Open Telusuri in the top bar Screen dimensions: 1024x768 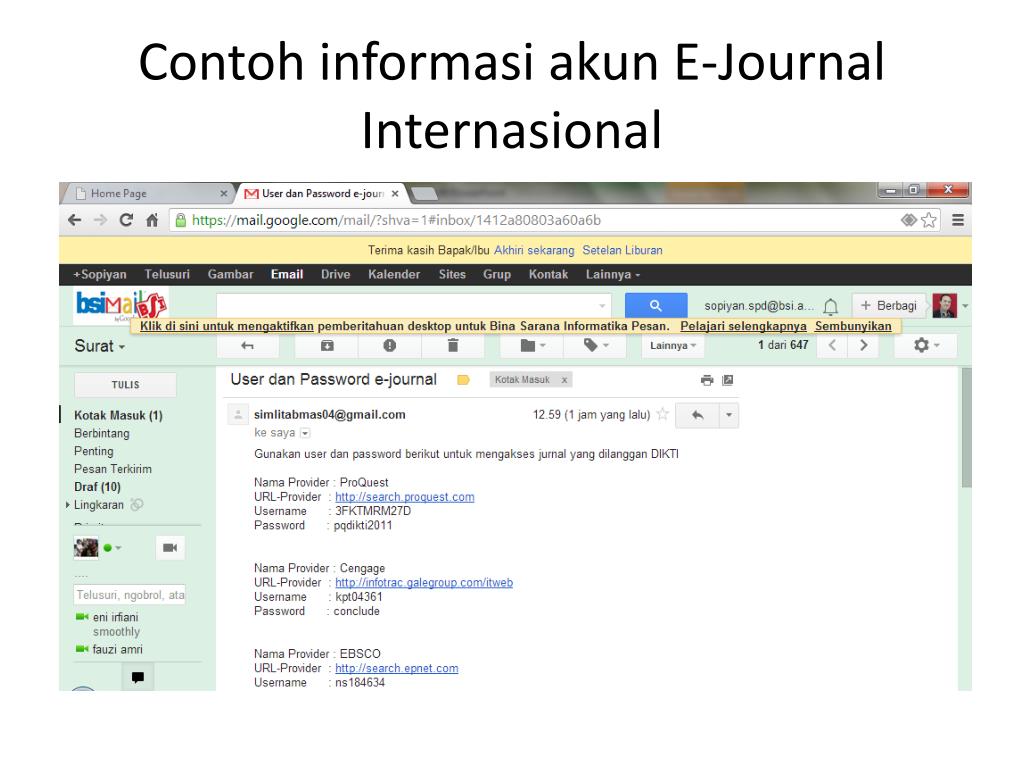click(x=167, y=274)
